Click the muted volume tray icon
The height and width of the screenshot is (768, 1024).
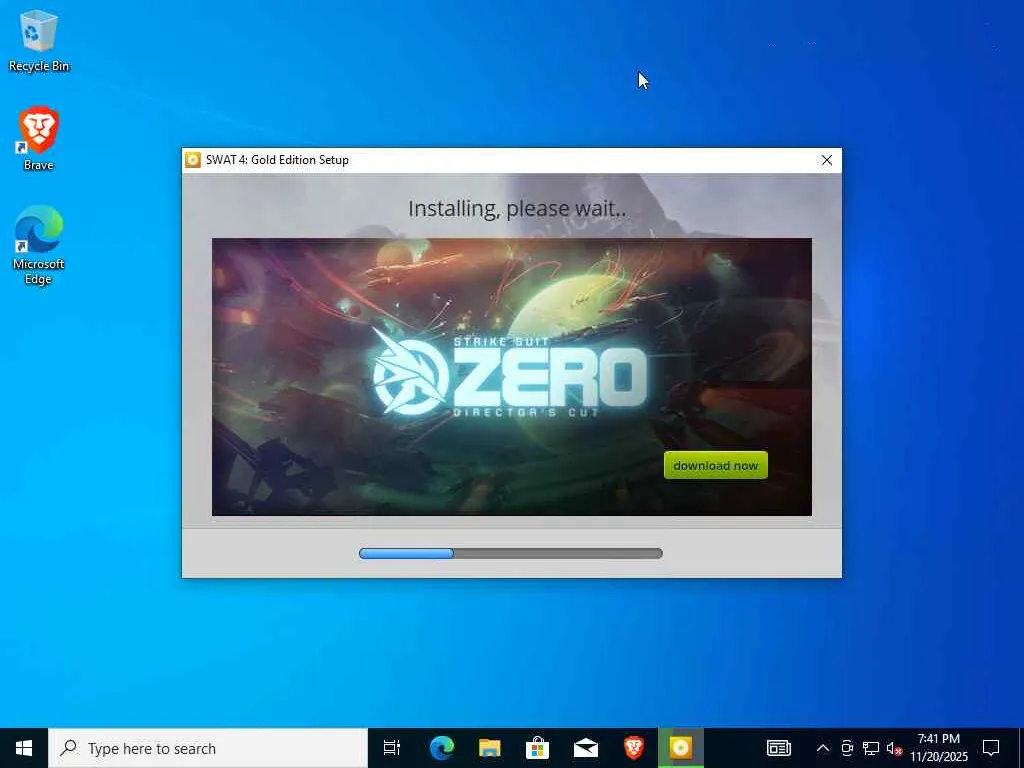click(894, 748)
